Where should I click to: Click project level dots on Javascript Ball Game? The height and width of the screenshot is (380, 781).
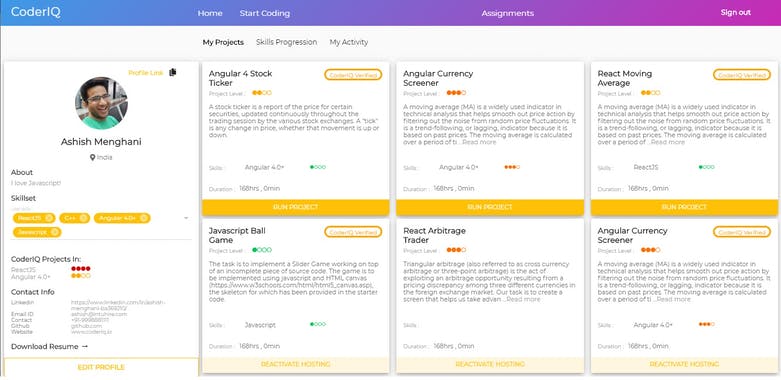click(262, 250)
